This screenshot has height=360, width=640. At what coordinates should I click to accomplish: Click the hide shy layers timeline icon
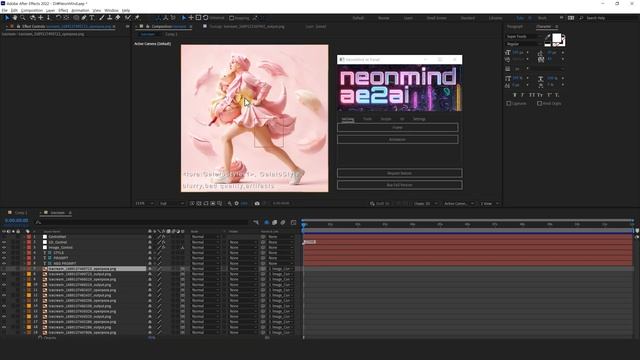[267, 222]
